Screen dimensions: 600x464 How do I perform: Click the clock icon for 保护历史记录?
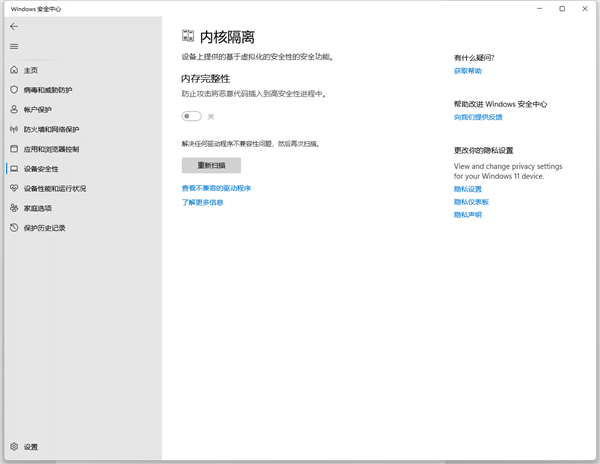pos(14,228)
